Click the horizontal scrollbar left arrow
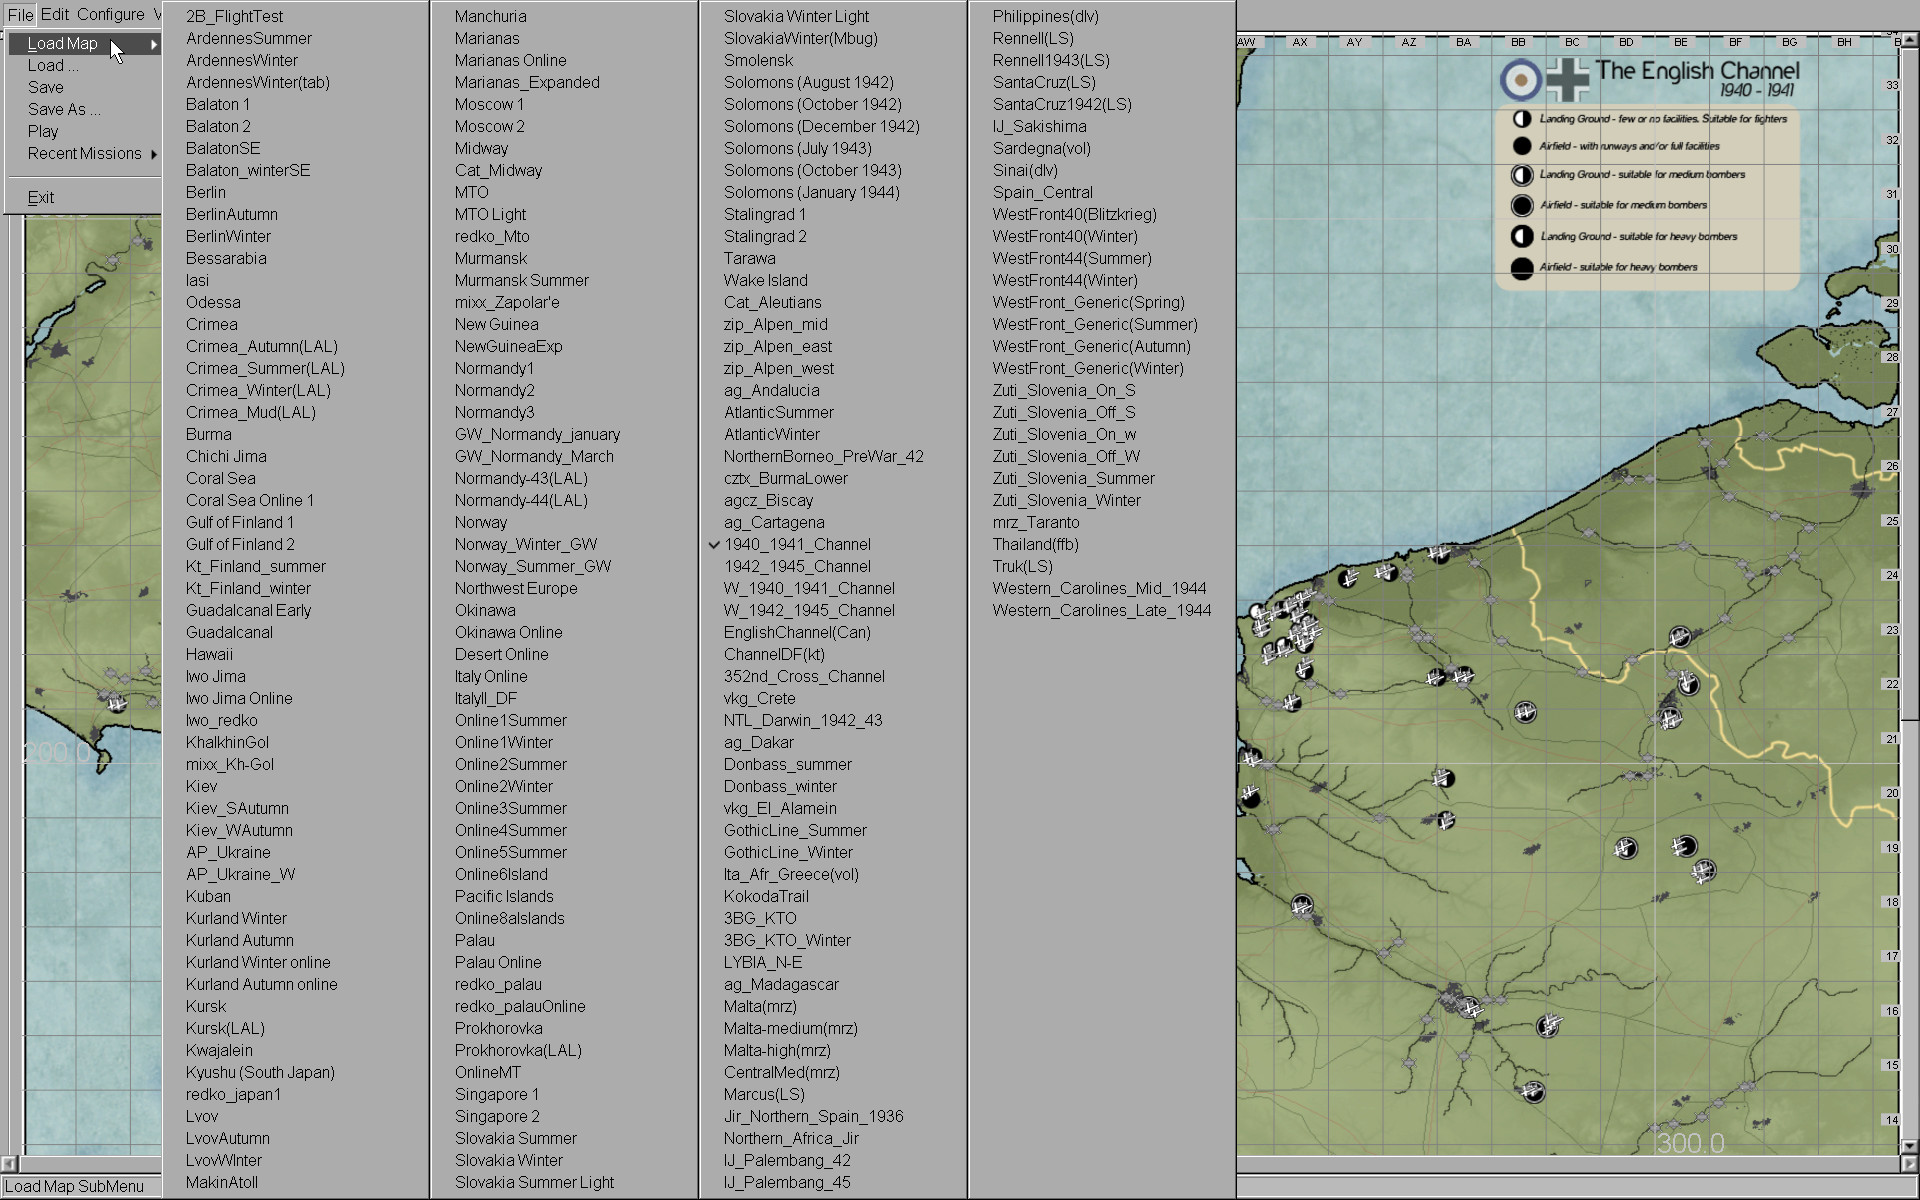 pos(9,1164)
